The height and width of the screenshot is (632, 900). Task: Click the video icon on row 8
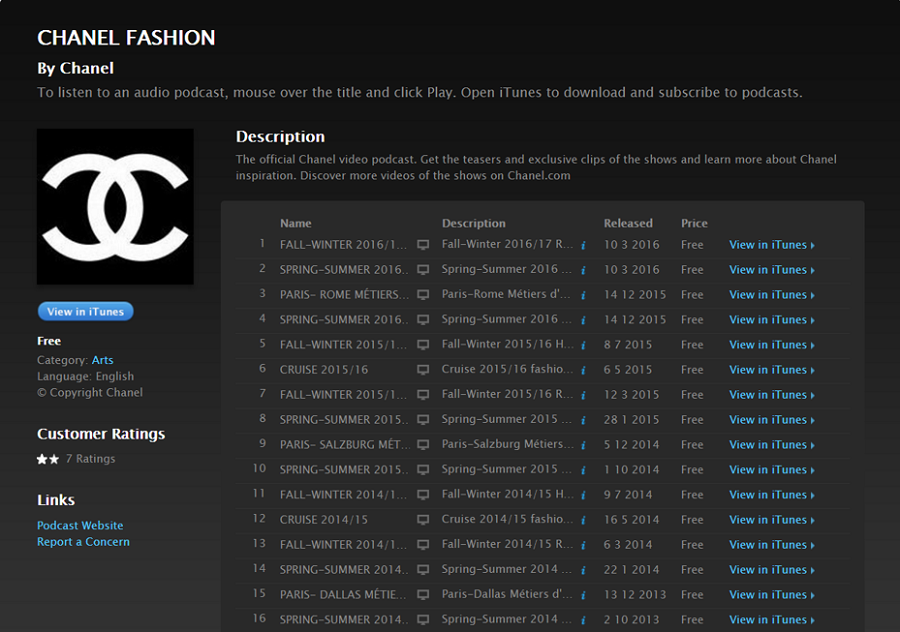pos(423,420)
